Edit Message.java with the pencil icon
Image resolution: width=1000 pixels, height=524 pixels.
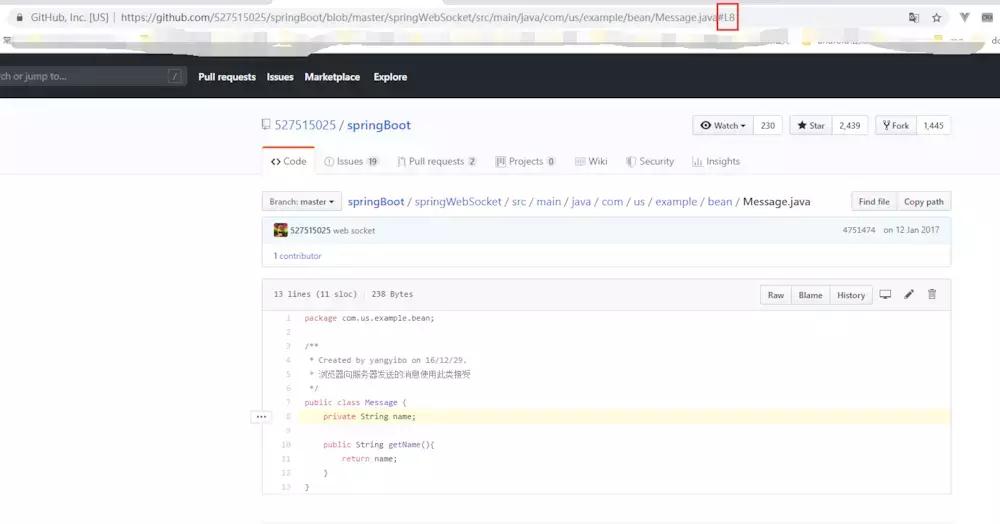pos(909,295)
